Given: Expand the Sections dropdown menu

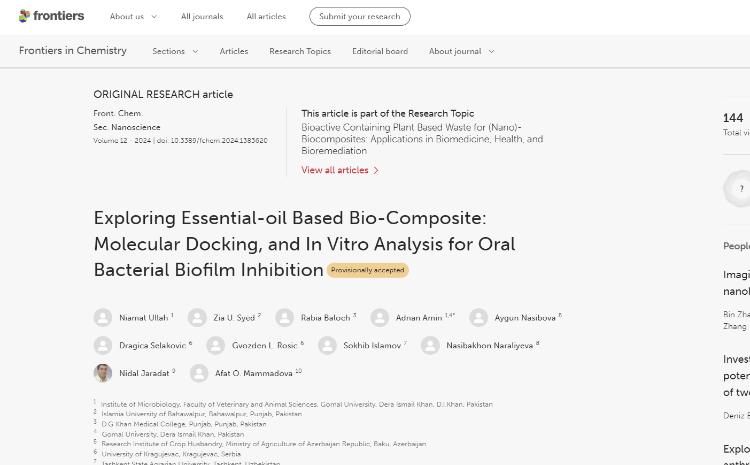Looking at the screenshot, I should point(175,51).
